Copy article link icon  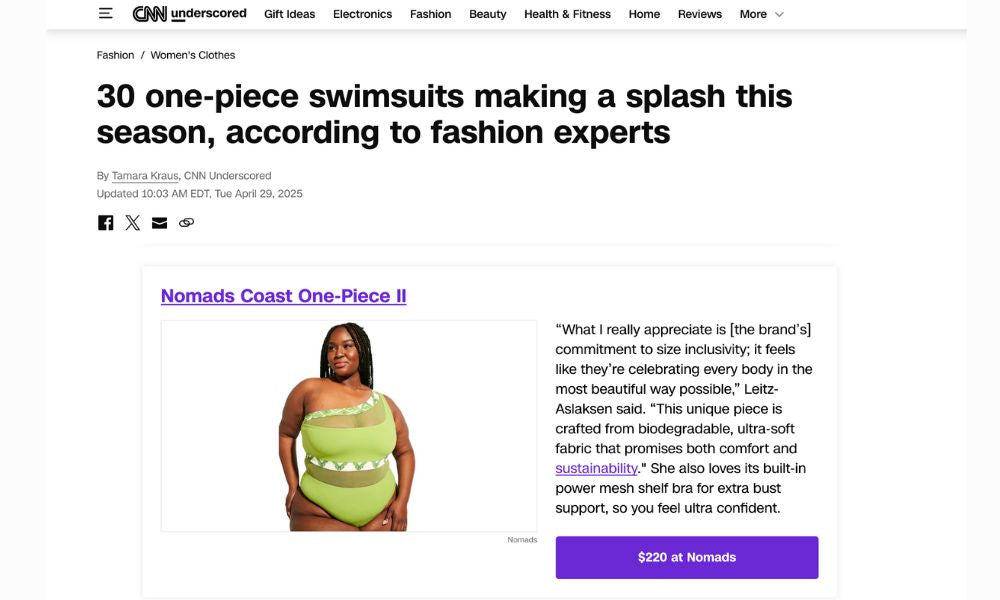click(186, 223)
